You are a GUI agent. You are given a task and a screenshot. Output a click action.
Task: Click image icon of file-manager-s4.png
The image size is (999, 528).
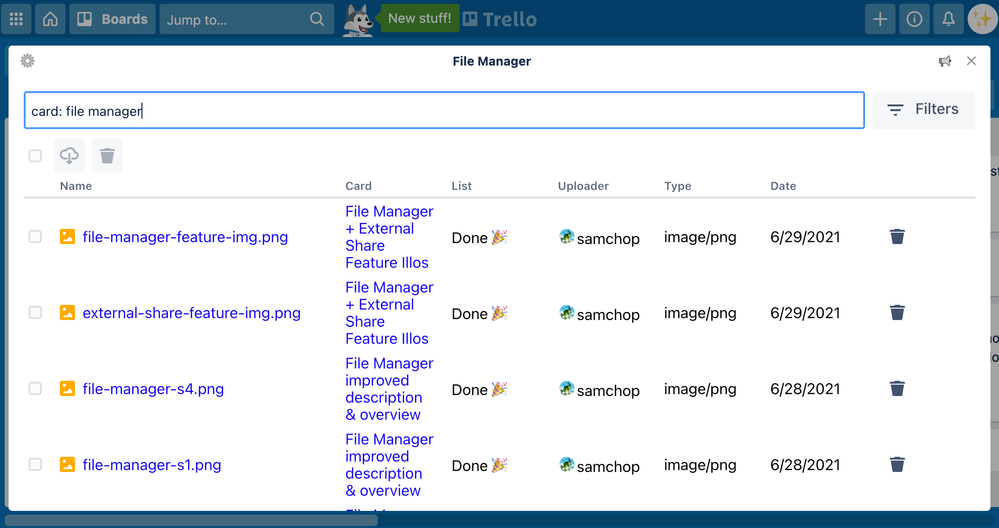coord(67,389)
